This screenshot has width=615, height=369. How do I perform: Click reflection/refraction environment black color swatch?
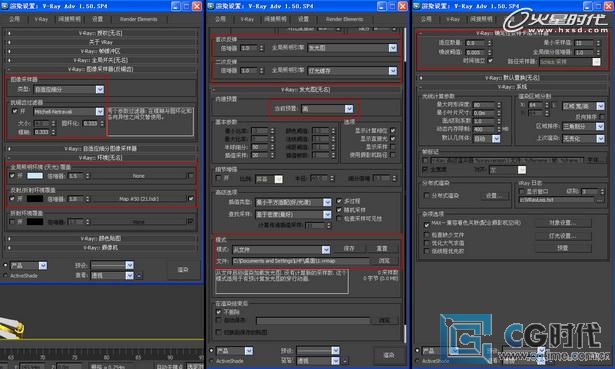35,199
